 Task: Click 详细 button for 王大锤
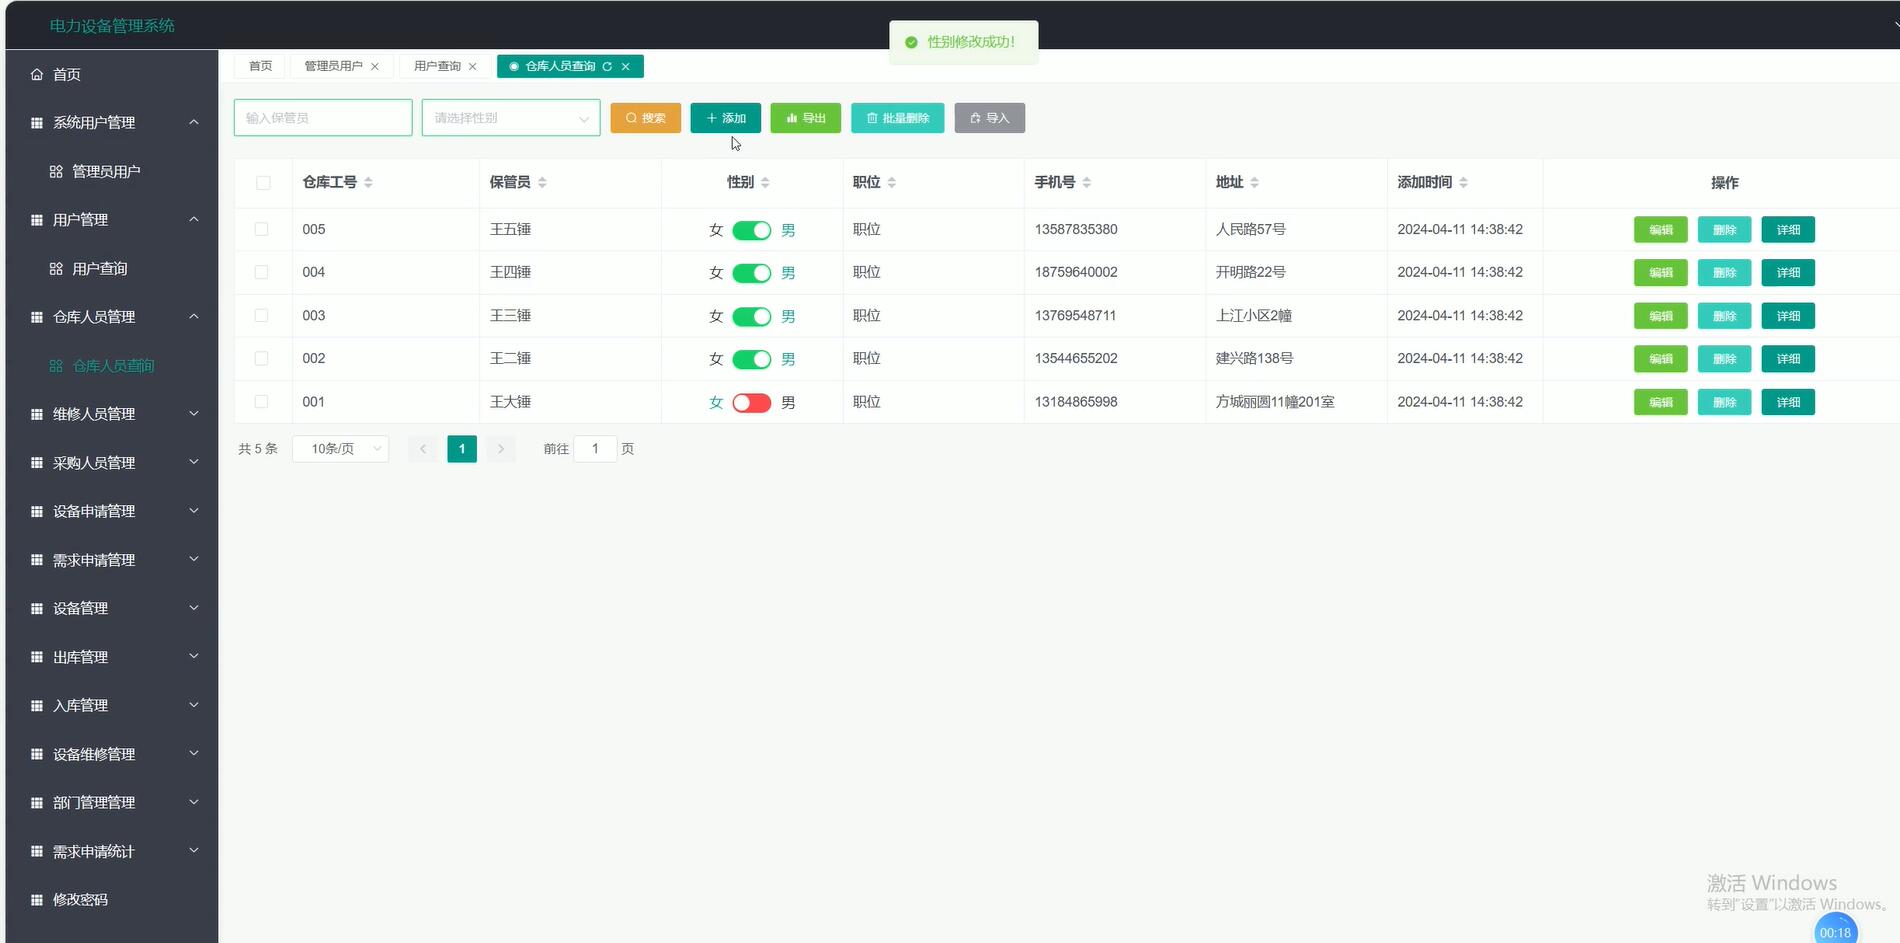pos(1788,402)
